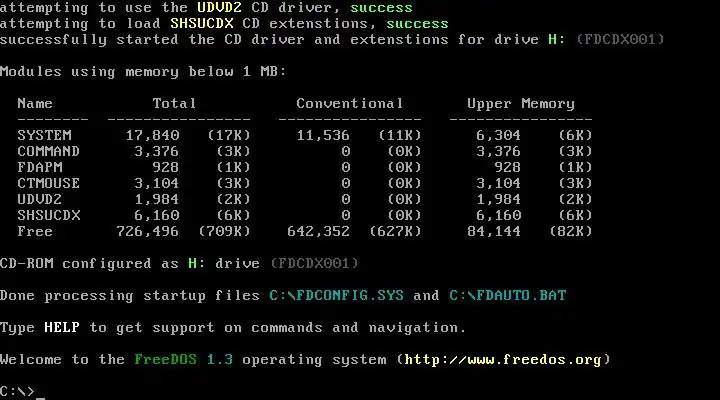Click the (11K) SYSTEM conventional size
720x400 pixels.
tap(400, 135)
